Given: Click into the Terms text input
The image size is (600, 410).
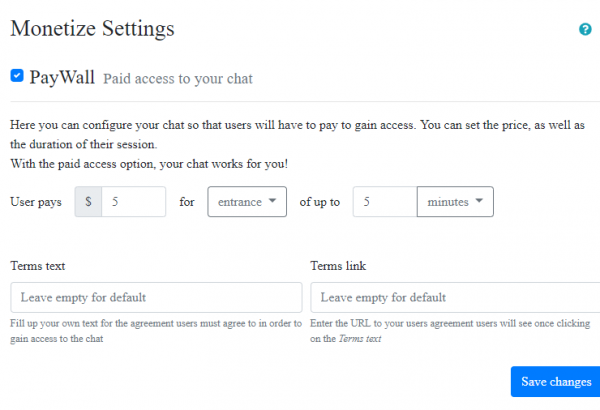Looking at the screenshot, I should (x=156, y=297).
